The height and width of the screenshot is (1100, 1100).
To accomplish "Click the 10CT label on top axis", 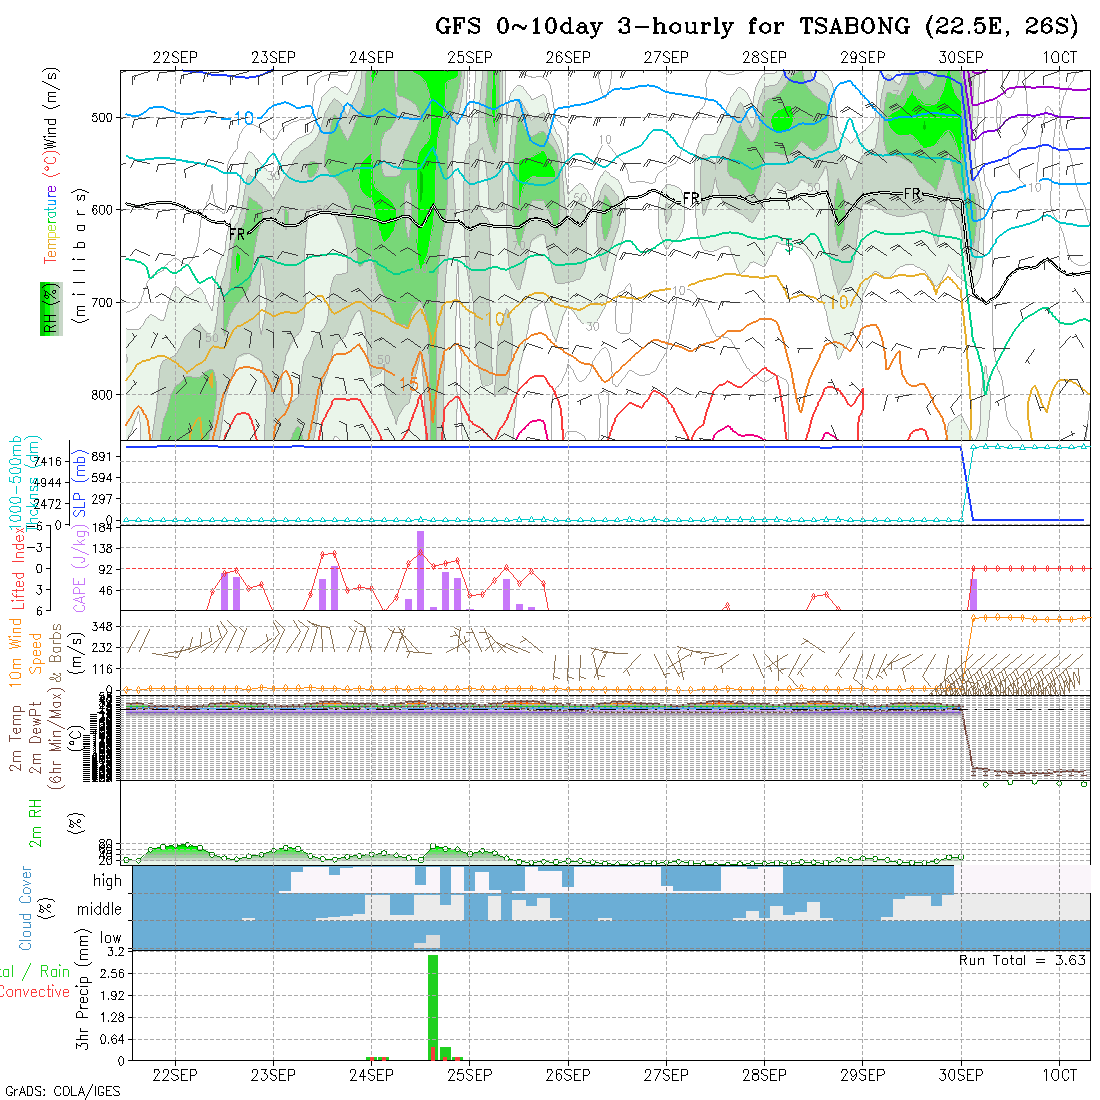I will coord(1059,57).
